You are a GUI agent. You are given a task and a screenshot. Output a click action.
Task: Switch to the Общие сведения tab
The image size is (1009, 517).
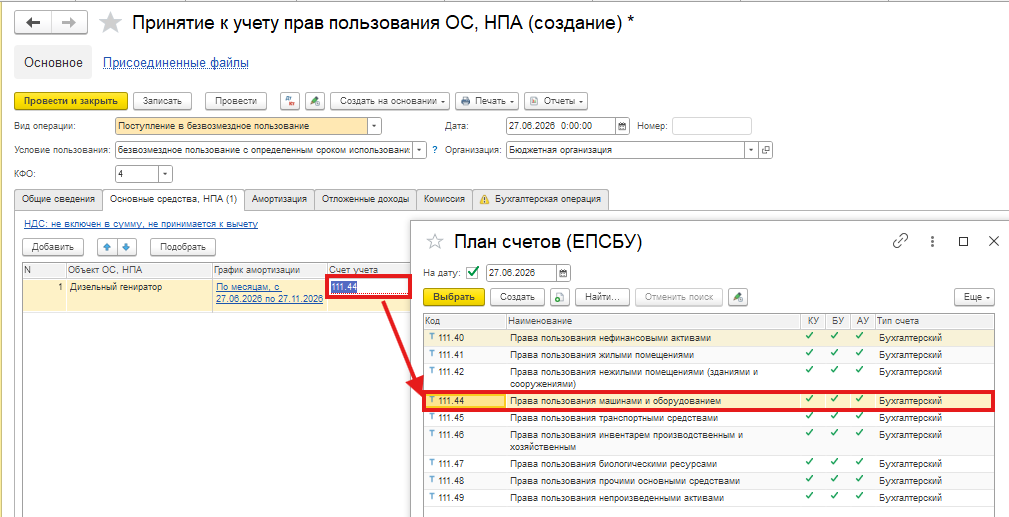click(x=59, y=199)
